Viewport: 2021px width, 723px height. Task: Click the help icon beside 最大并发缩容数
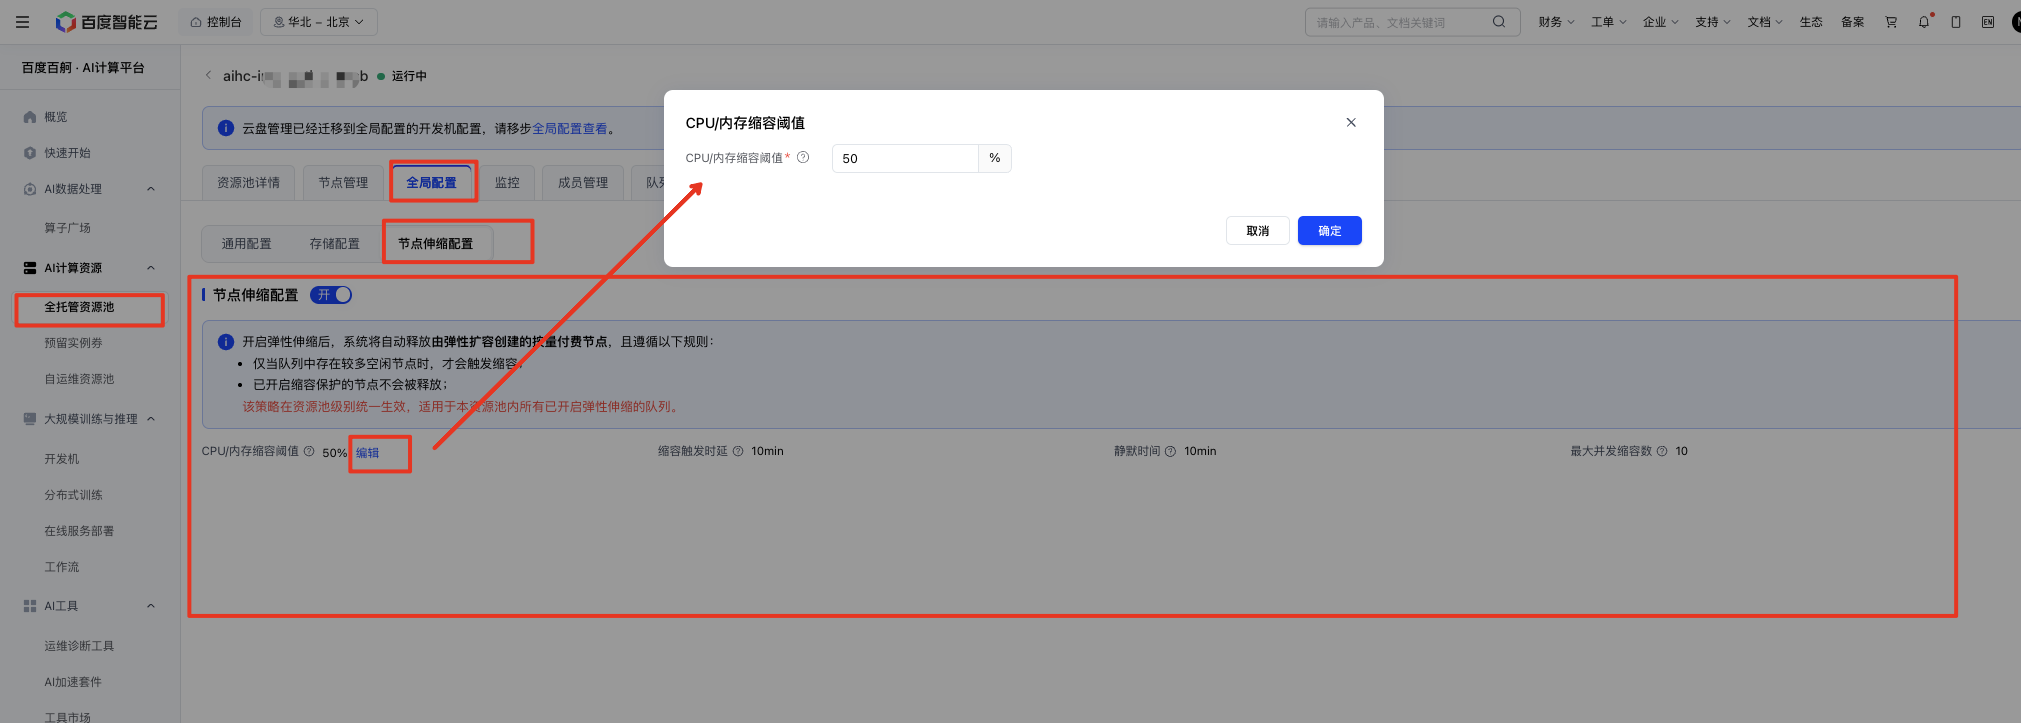click(x=1662, y=452)
